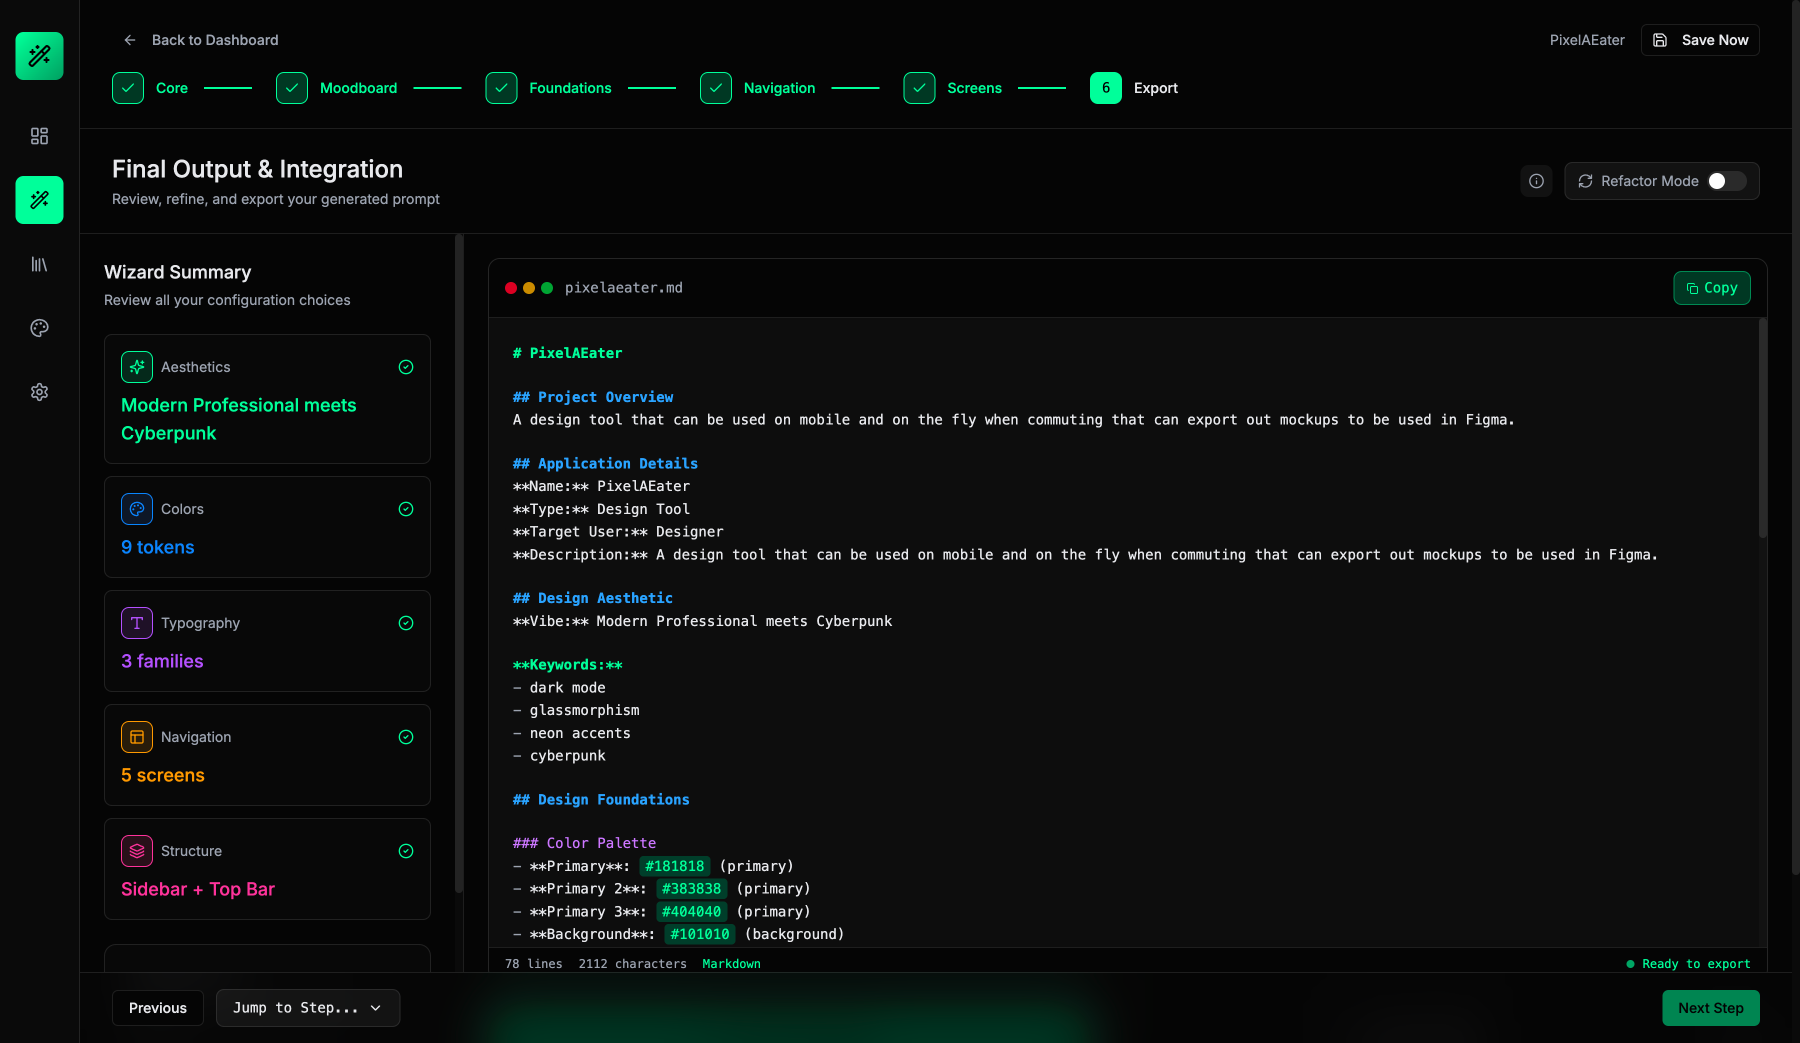
Task: Click the #101010 background color chip
Action: (x=700, y=934)
